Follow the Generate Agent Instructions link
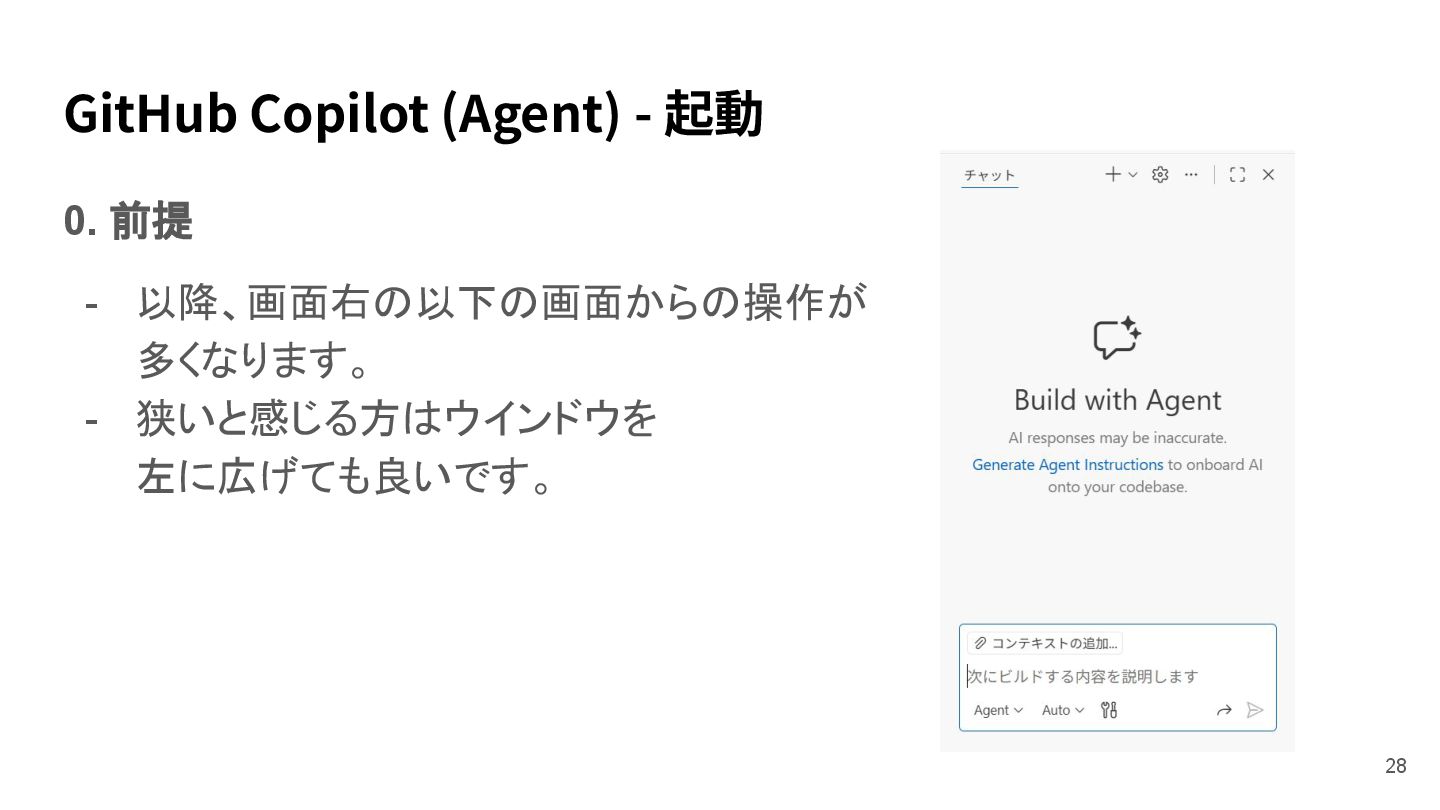The height and width of the screenshot is (810, 1440). coord(1067,465)
